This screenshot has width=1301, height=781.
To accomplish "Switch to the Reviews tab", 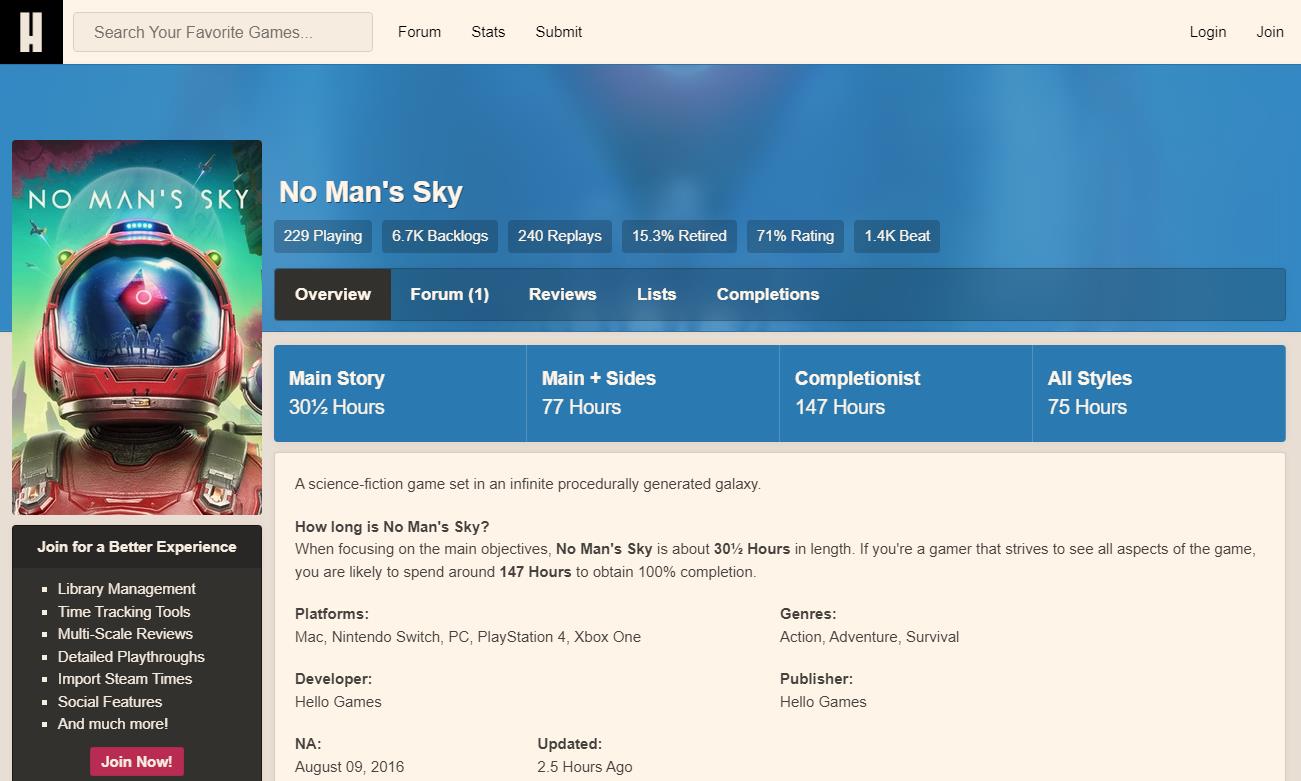I will pyautogui.click(x=562, y=294).
